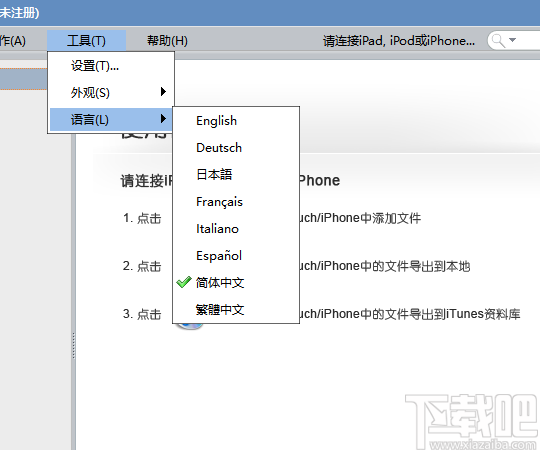
Task: Click the search magnifier icon
Action: (x=498, y=41)
